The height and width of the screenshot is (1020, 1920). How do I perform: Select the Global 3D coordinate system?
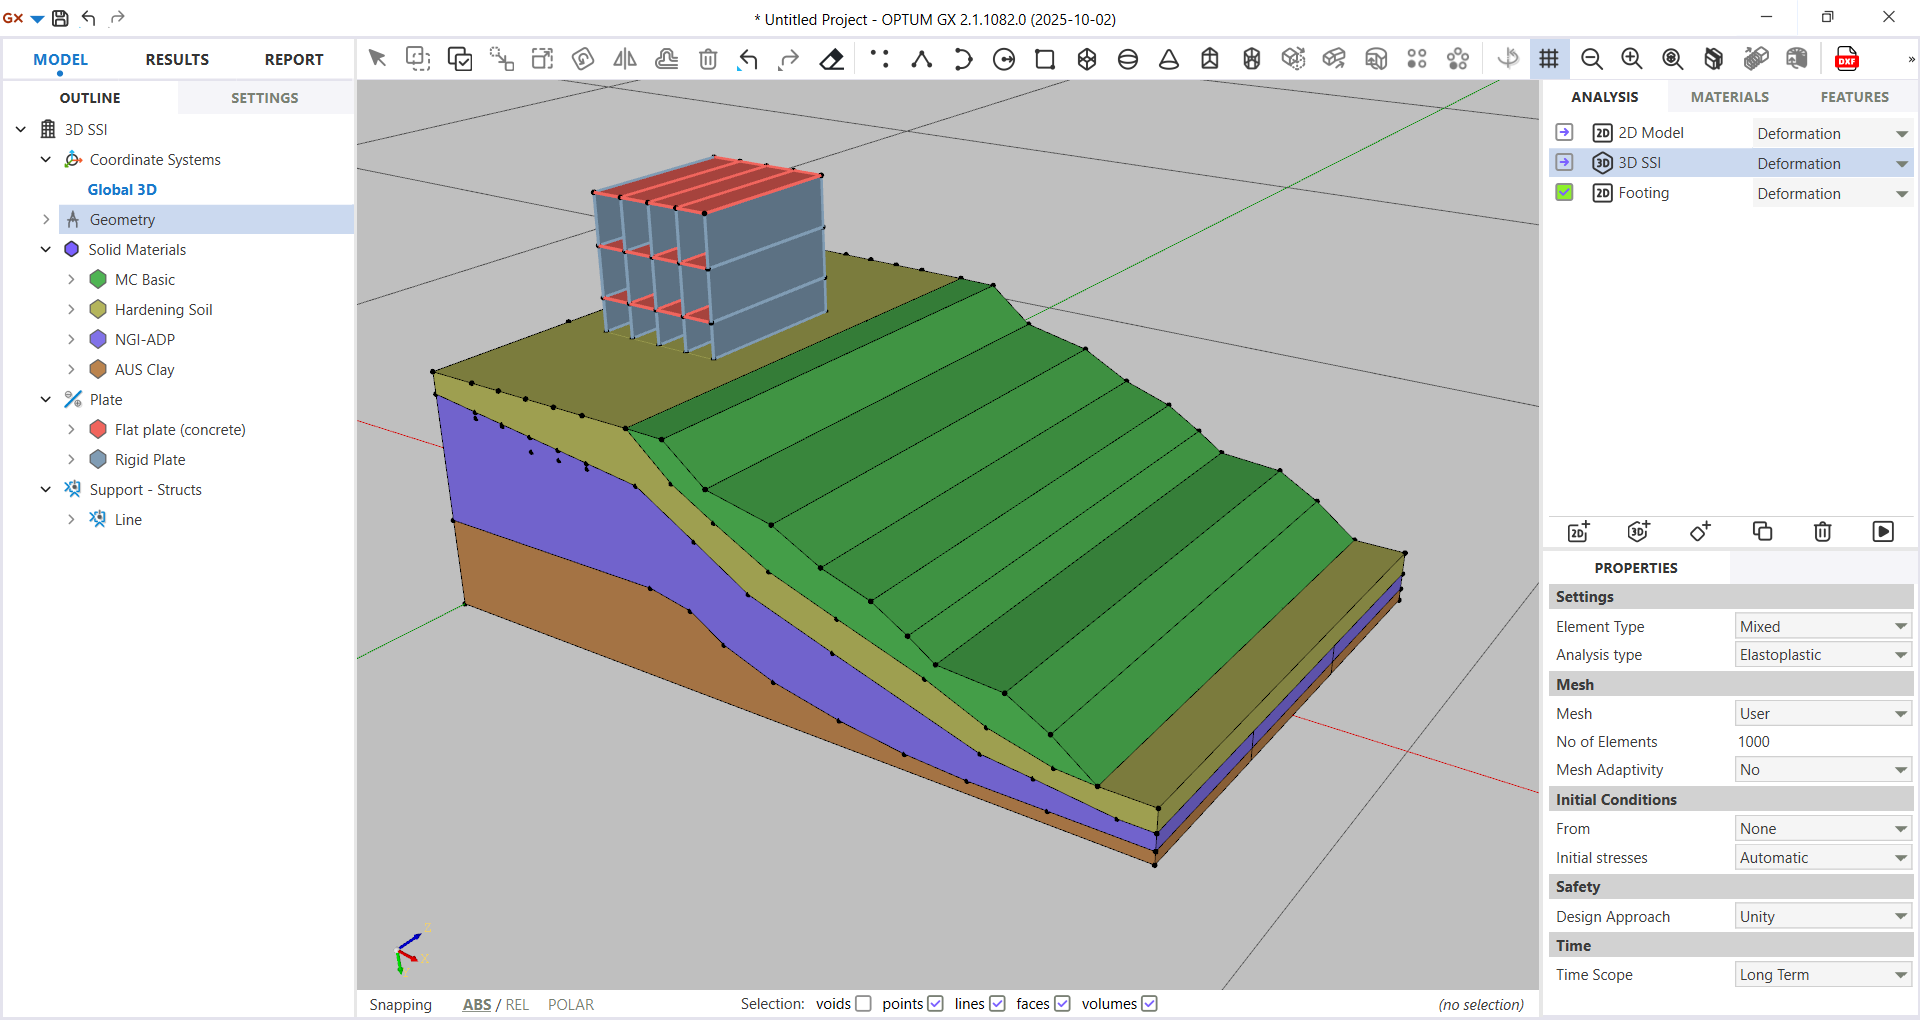coord(122,190)
